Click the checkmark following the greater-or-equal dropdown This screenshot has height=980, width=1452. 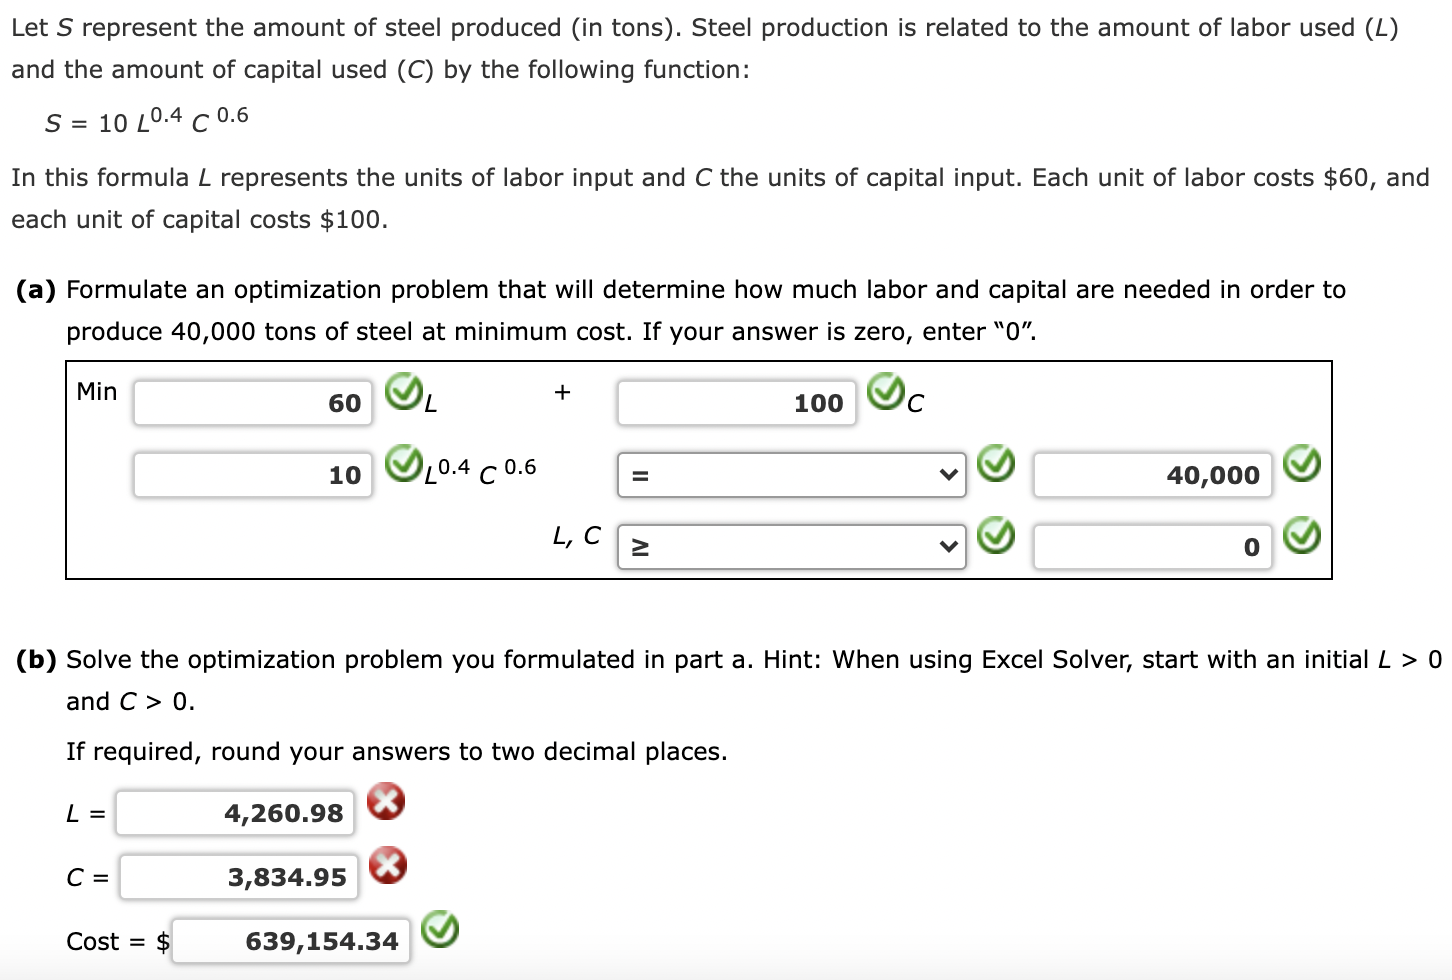[x=997, y=536]
